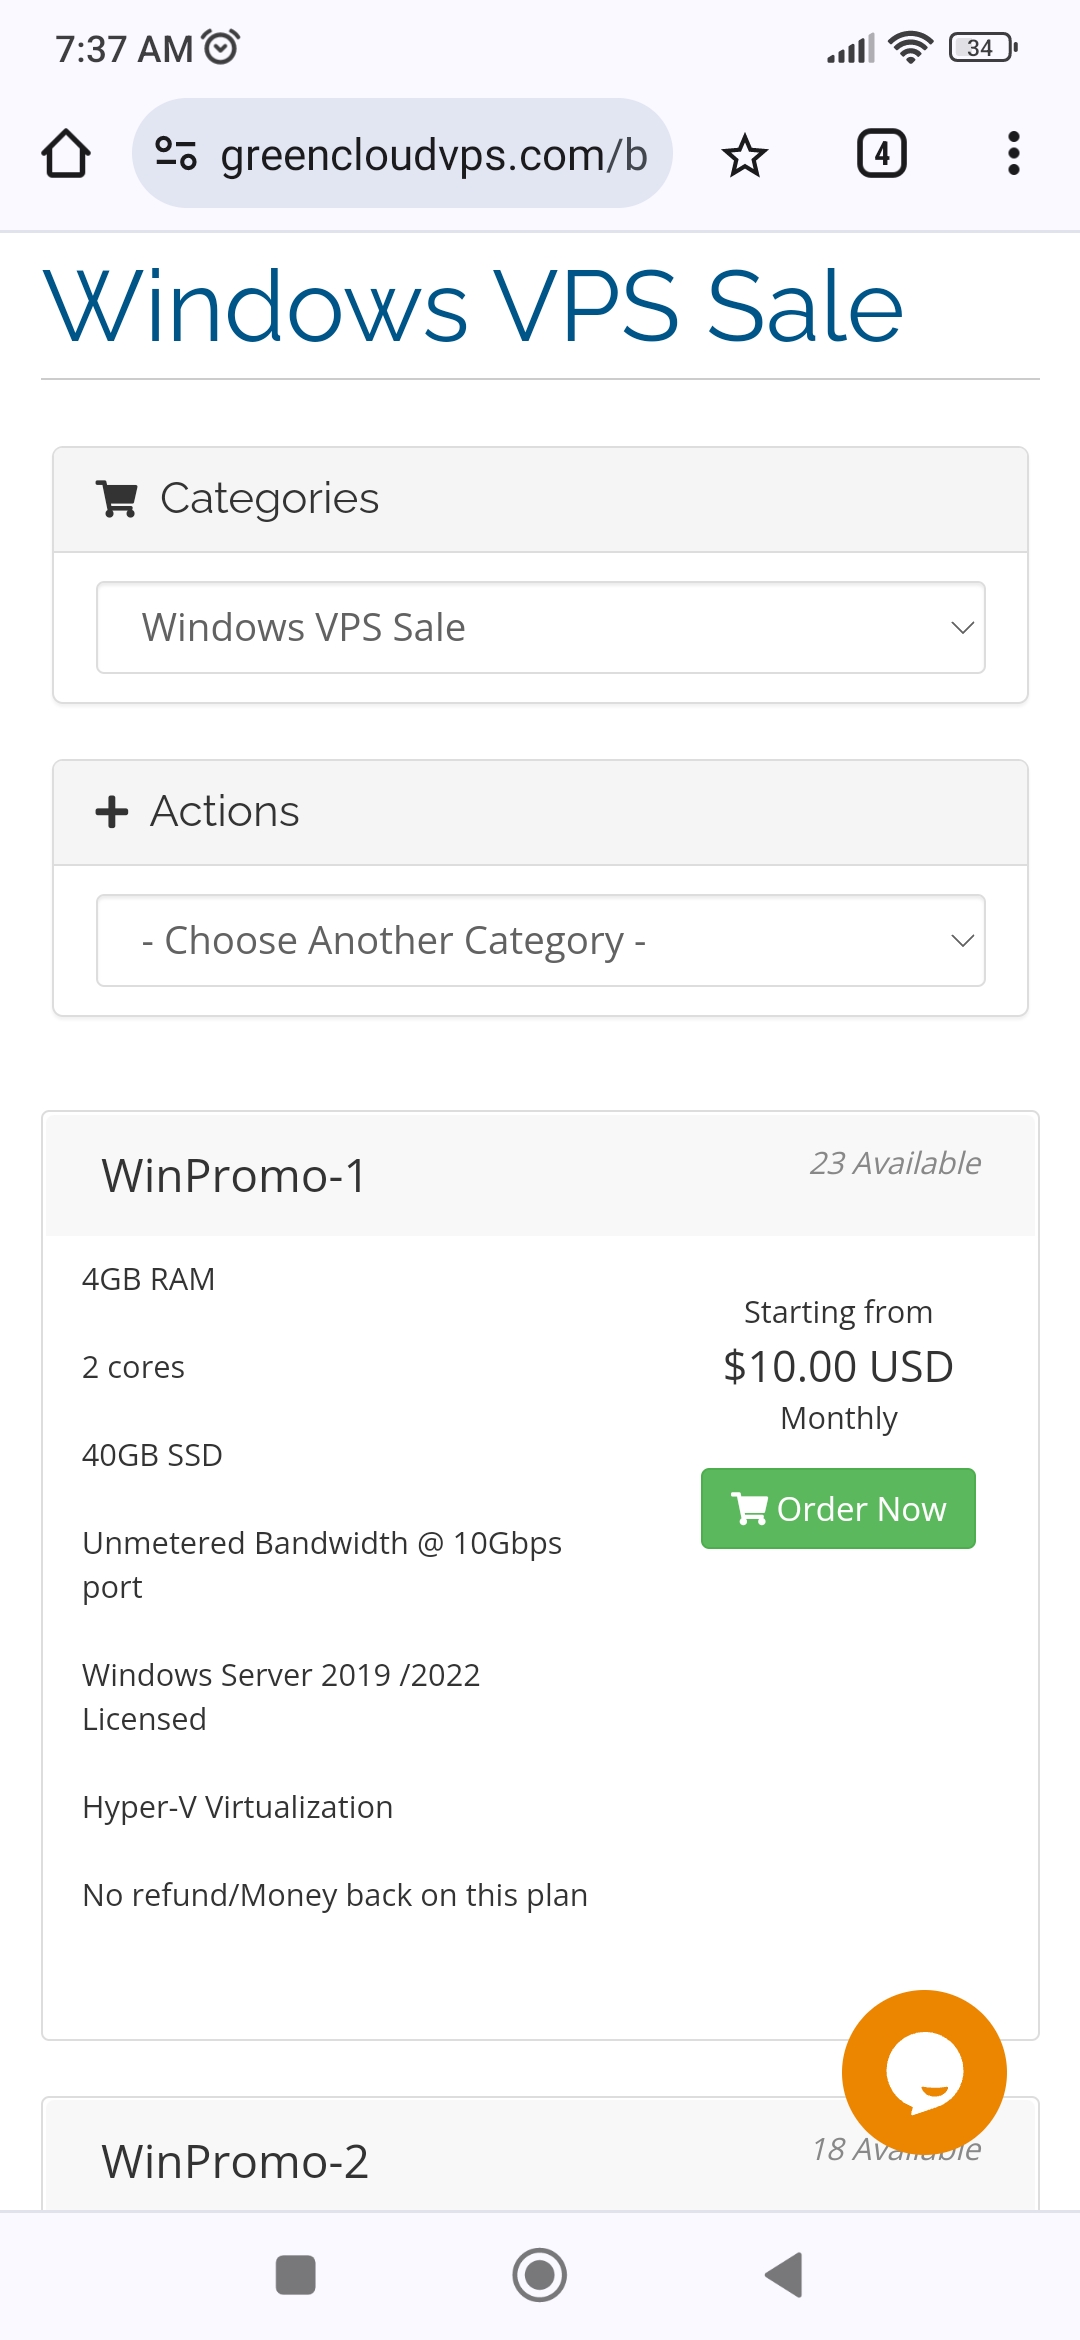The height and width of the screenshot is (2340, 1080).
Task: Tap the Android recent apps square button
Action: click(x=296, y=2275)
